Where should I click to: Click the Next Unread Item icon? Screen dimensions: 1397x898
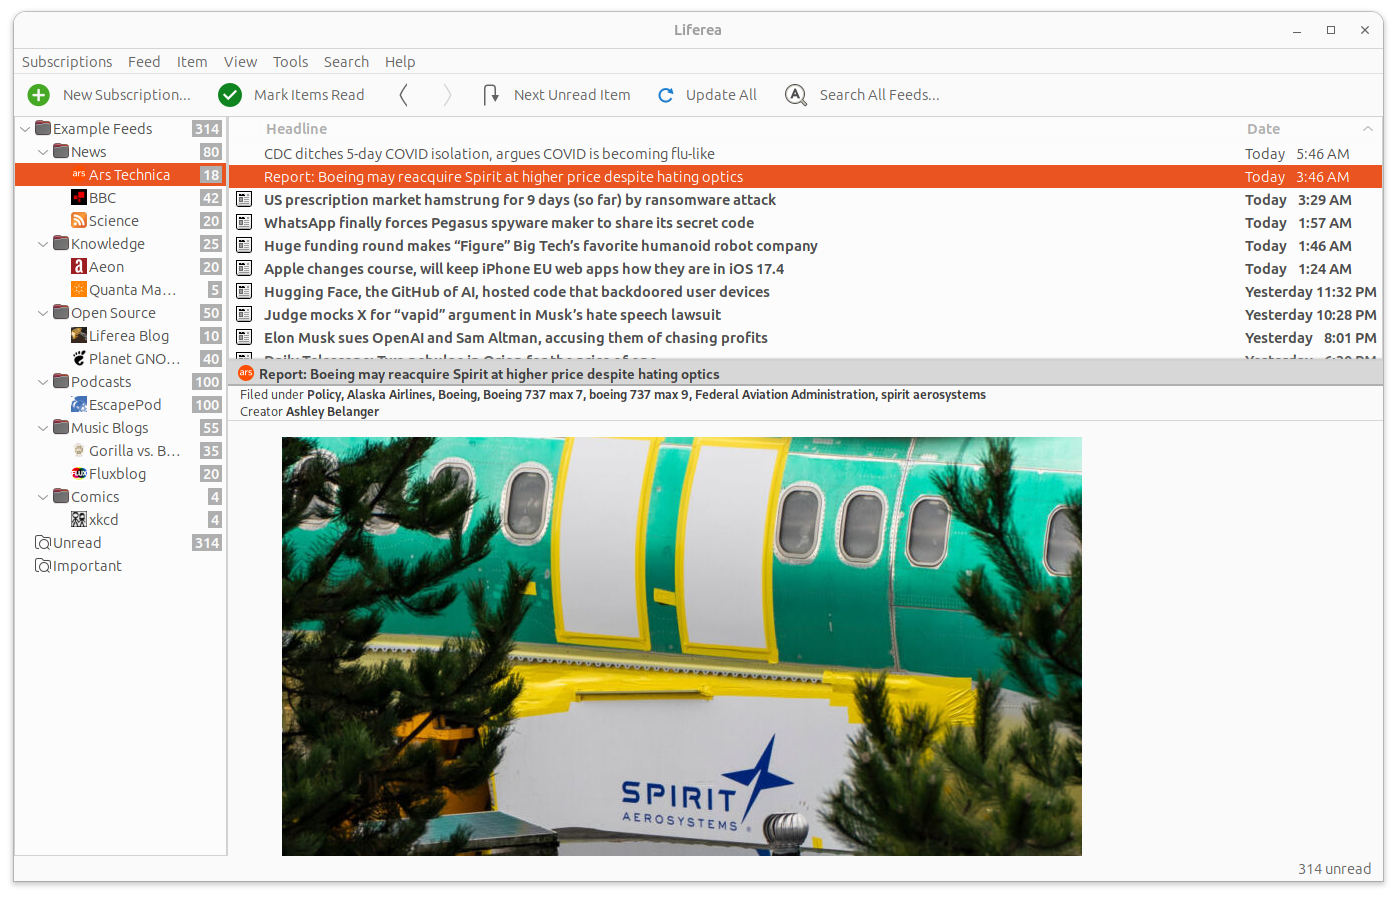pyautogui.click(x=491, y=95)
